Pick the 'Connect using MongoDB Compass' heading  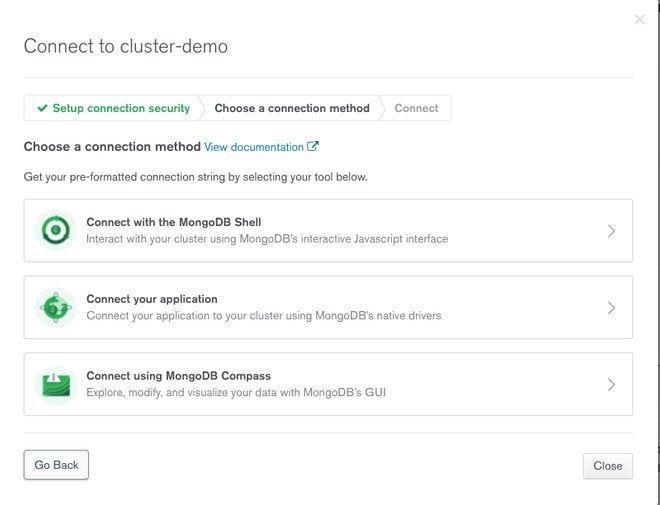click(x=178, y=376)
